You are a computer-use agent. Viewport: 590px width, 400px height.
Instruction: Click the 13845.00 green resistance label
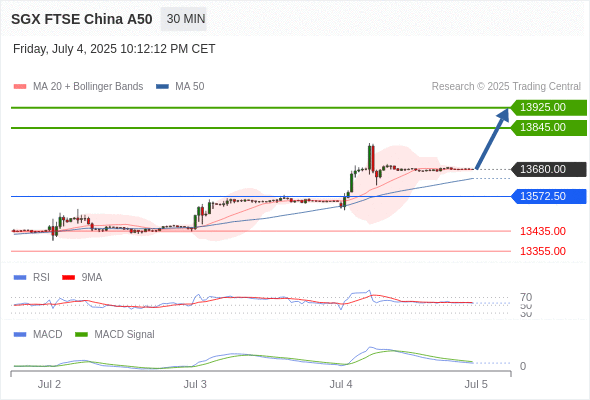[x=548, y=128]
